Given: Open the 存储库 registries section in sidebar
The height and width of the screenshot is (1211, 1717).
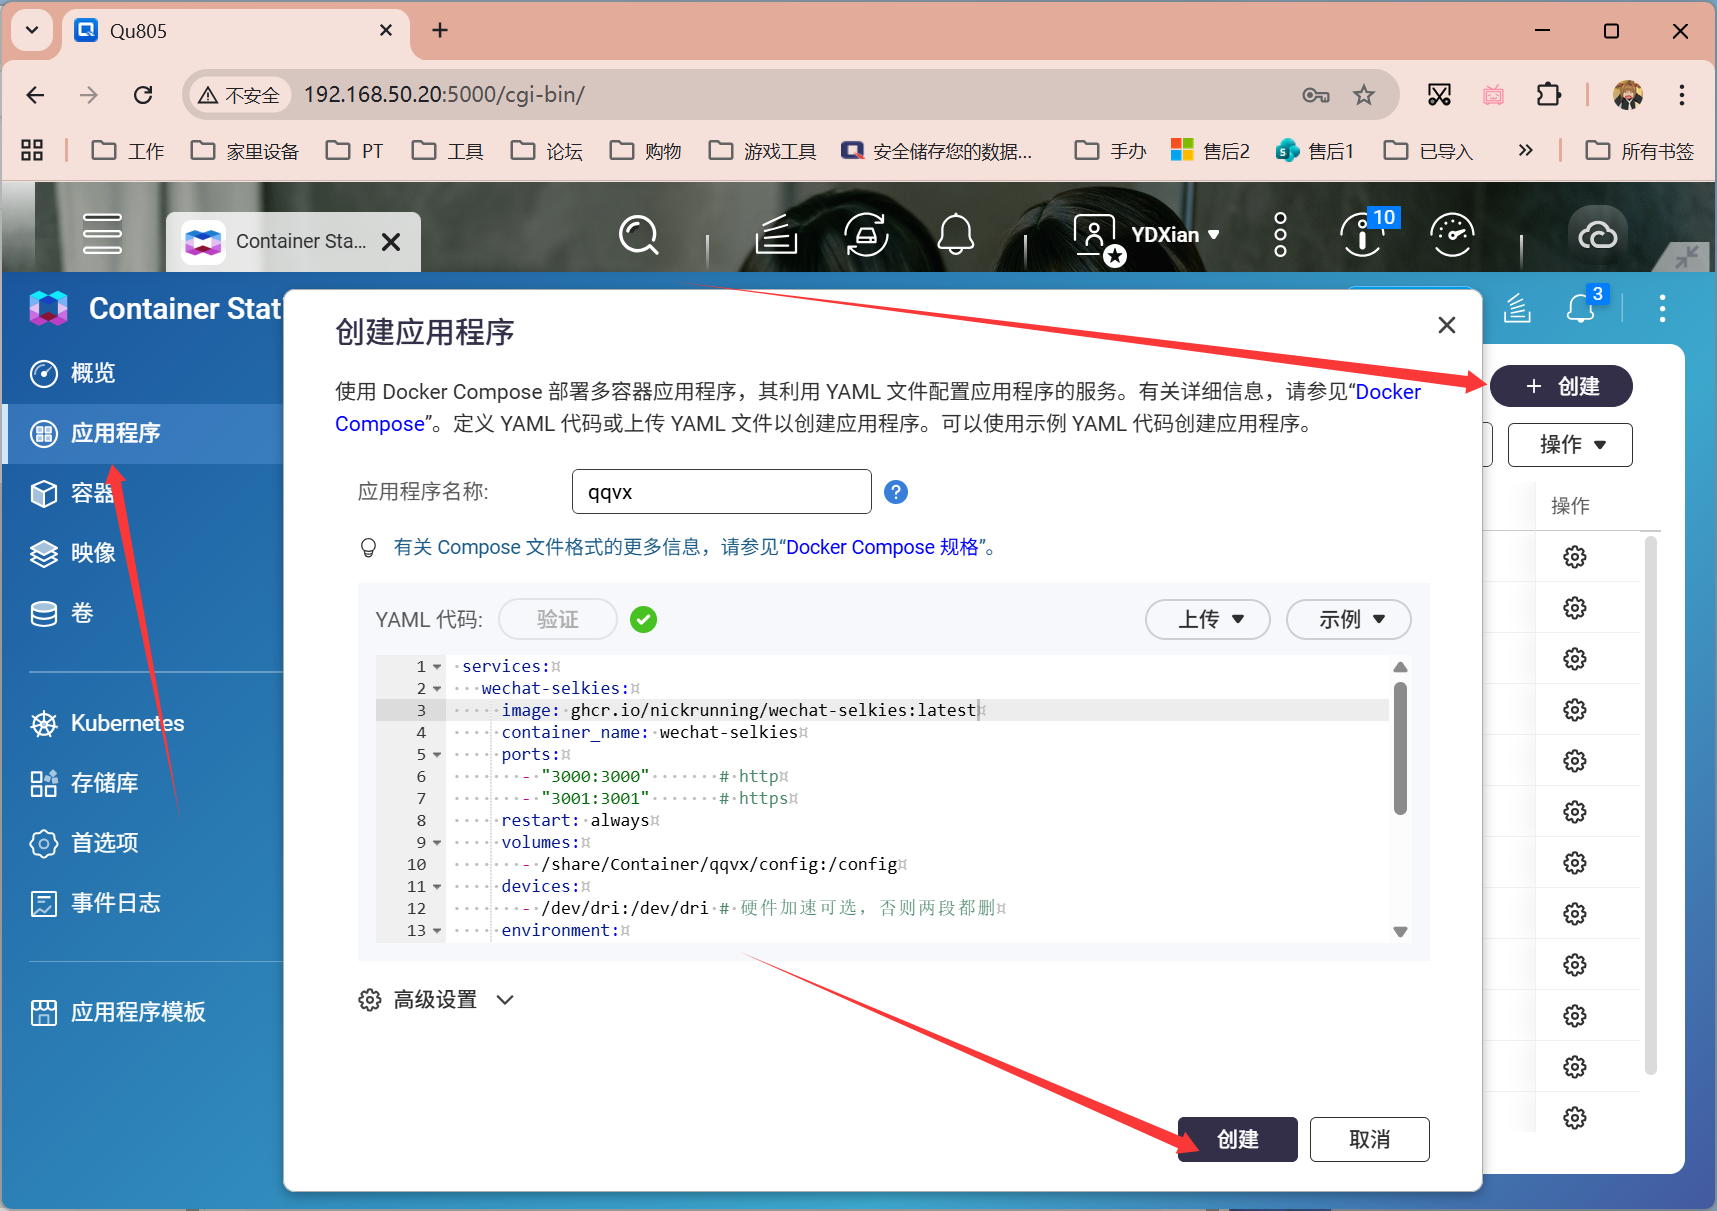Looking at the screenshot, I should pyautogui.click(x=104, y=783).
